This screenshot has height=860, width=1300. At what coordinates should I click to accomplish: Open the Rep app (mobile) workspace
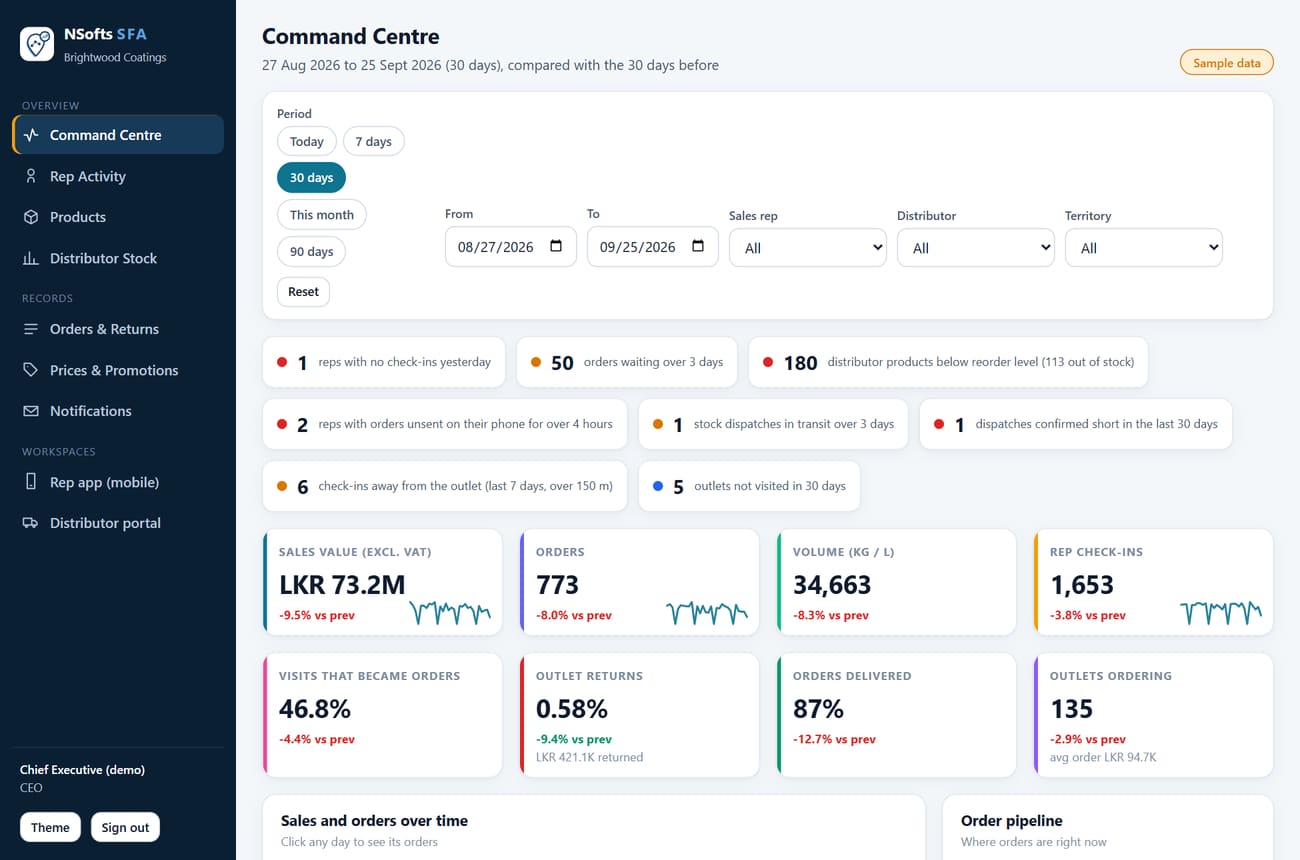click(x=118, y=482)
